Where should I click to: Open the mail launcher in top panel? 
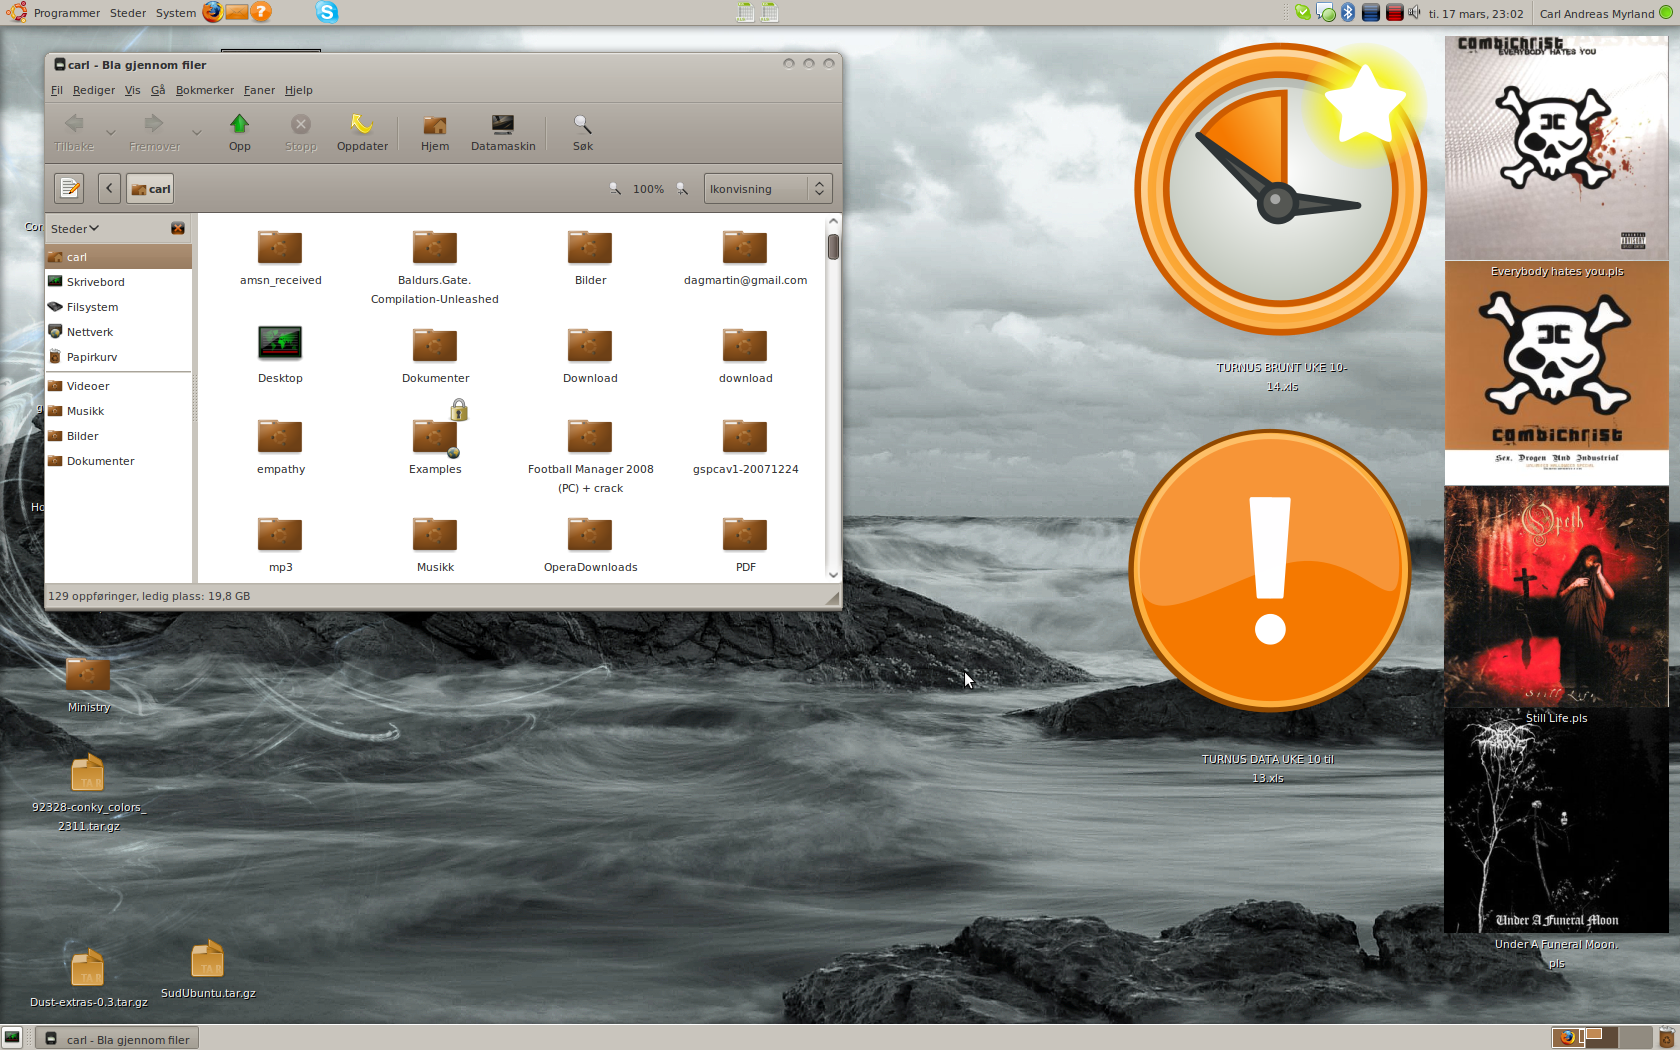[x=237, y=12]
